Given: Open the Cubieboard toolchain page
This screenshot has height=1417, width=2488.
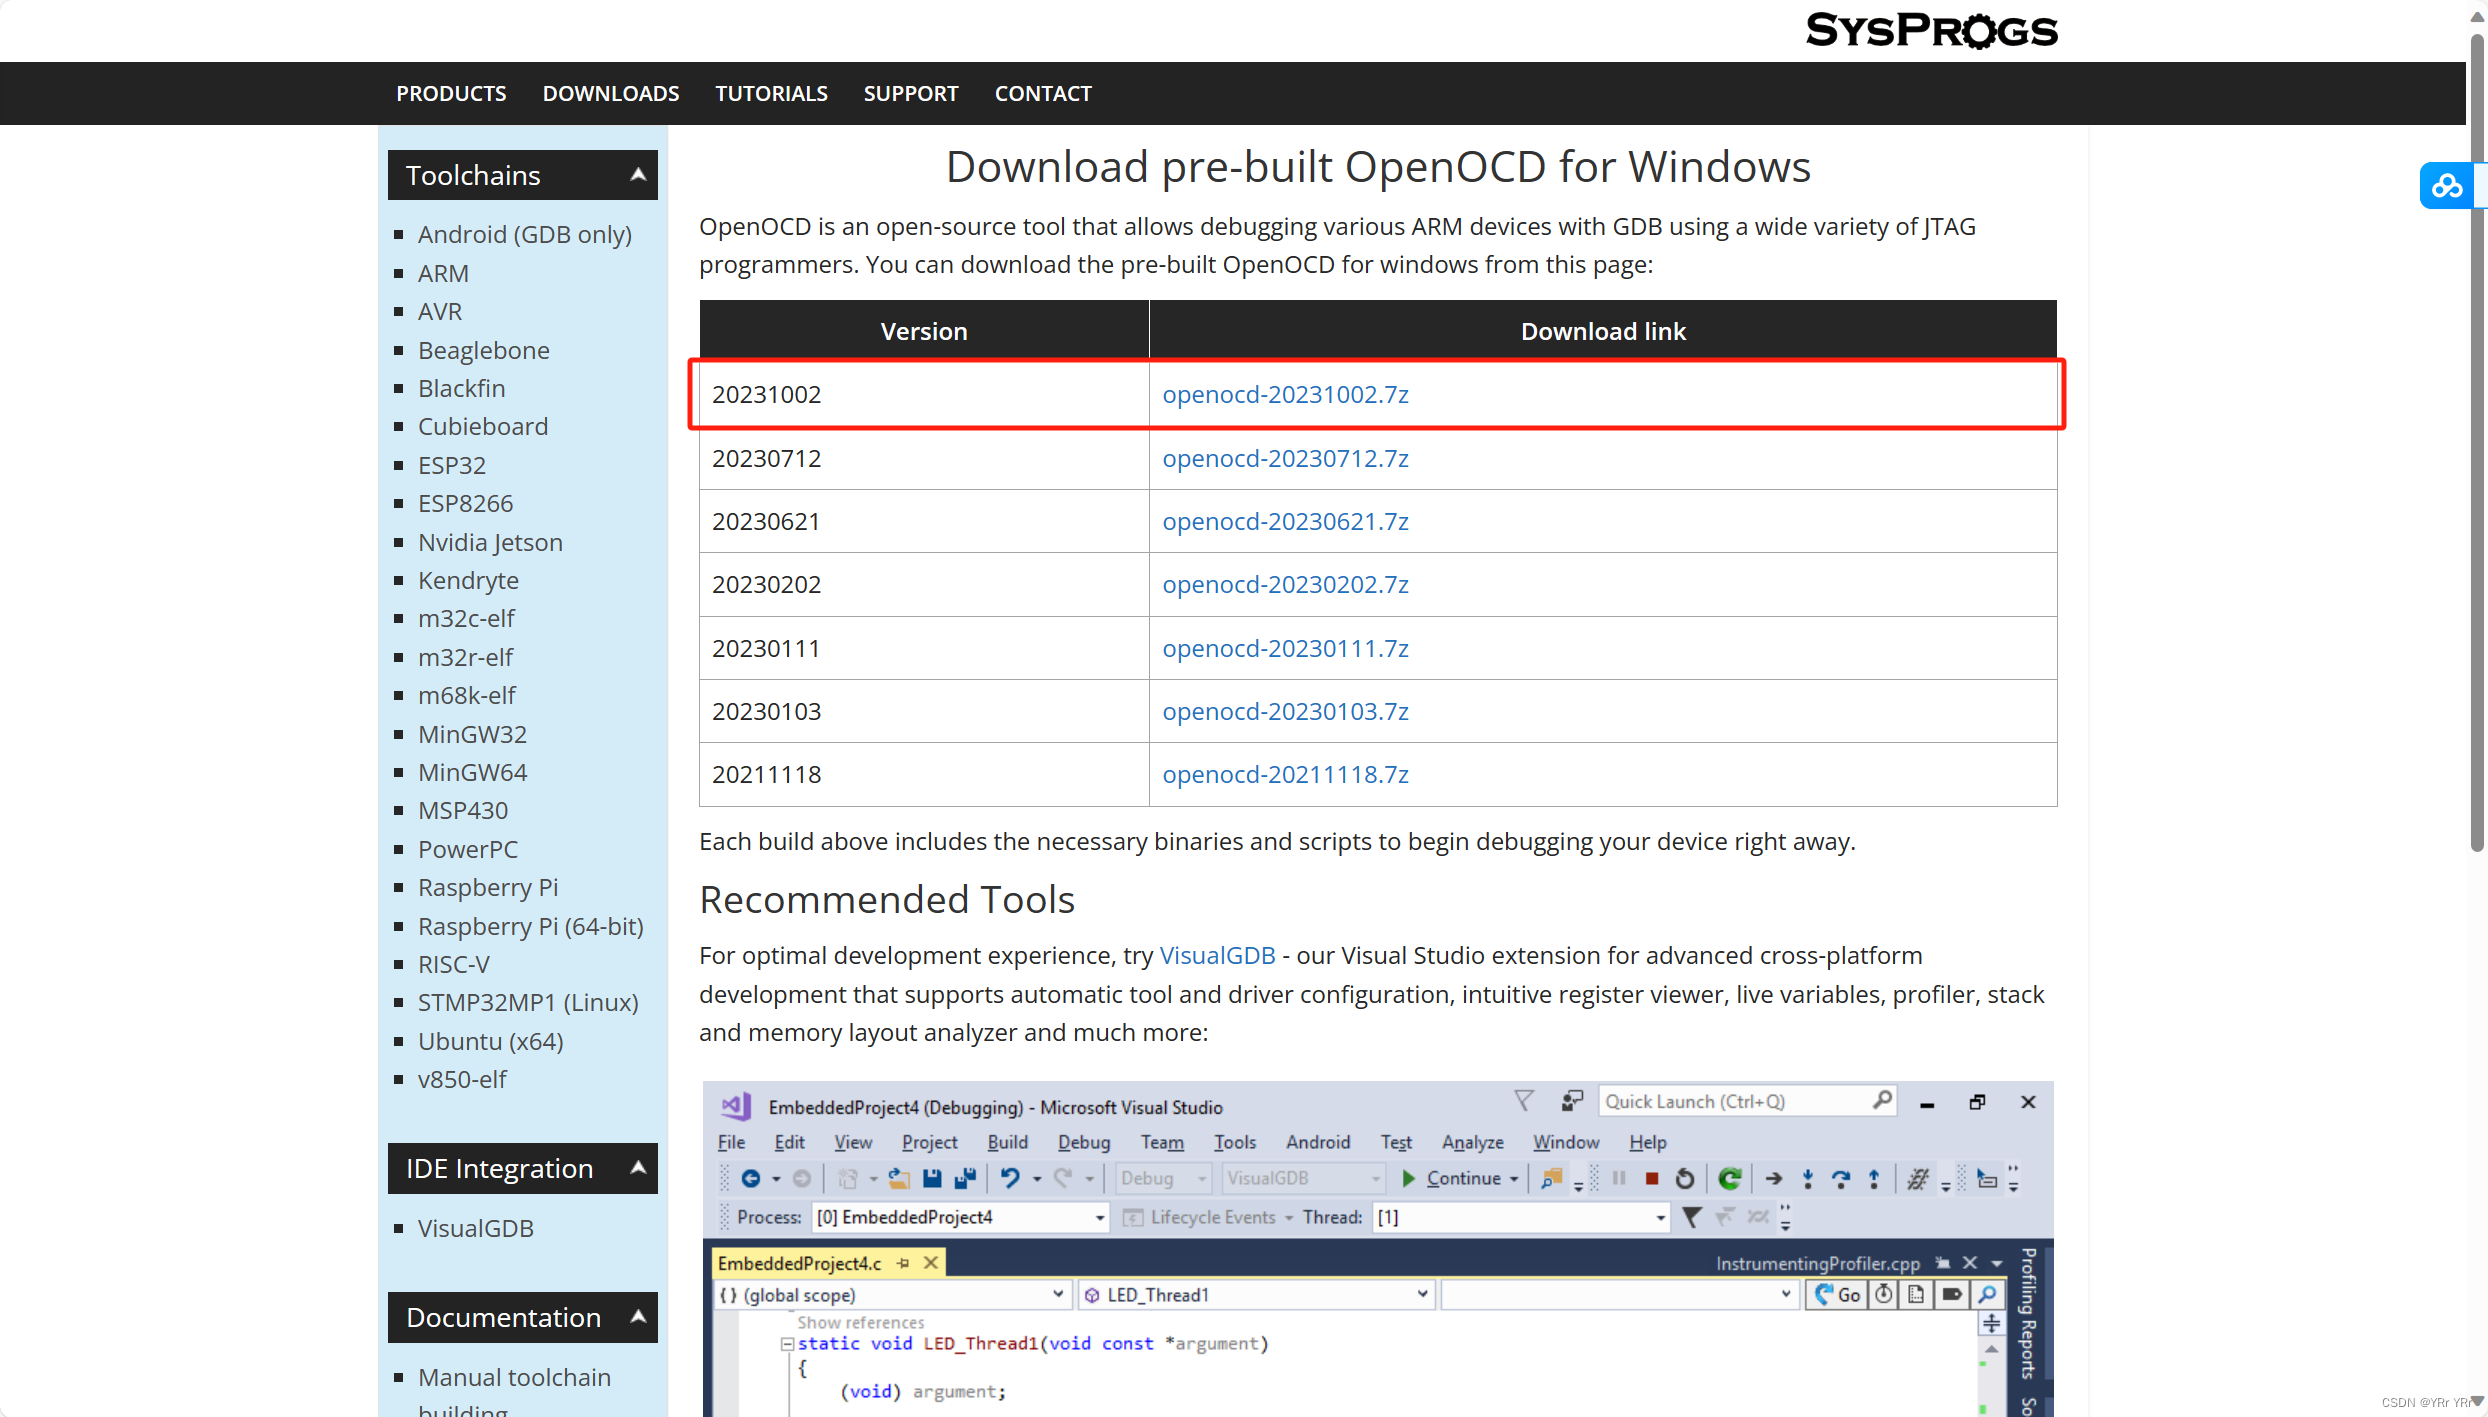Looking at the screenshot, I should click(x=483, y=426).
